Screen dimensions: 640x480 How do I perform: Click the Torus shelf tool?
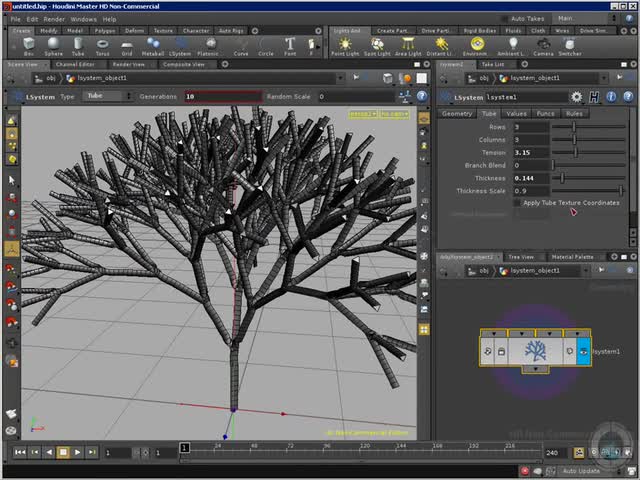(103, 46)
